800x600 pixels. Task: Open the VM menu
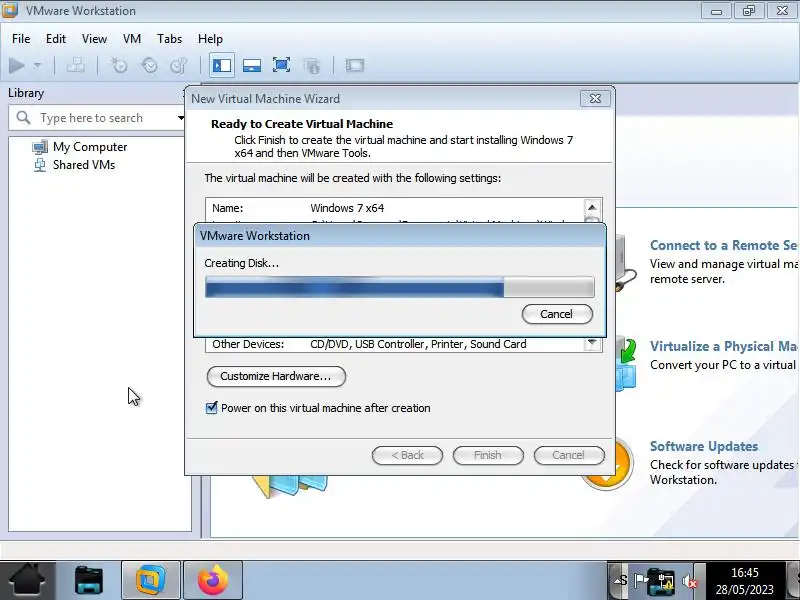tap(132, 39)
